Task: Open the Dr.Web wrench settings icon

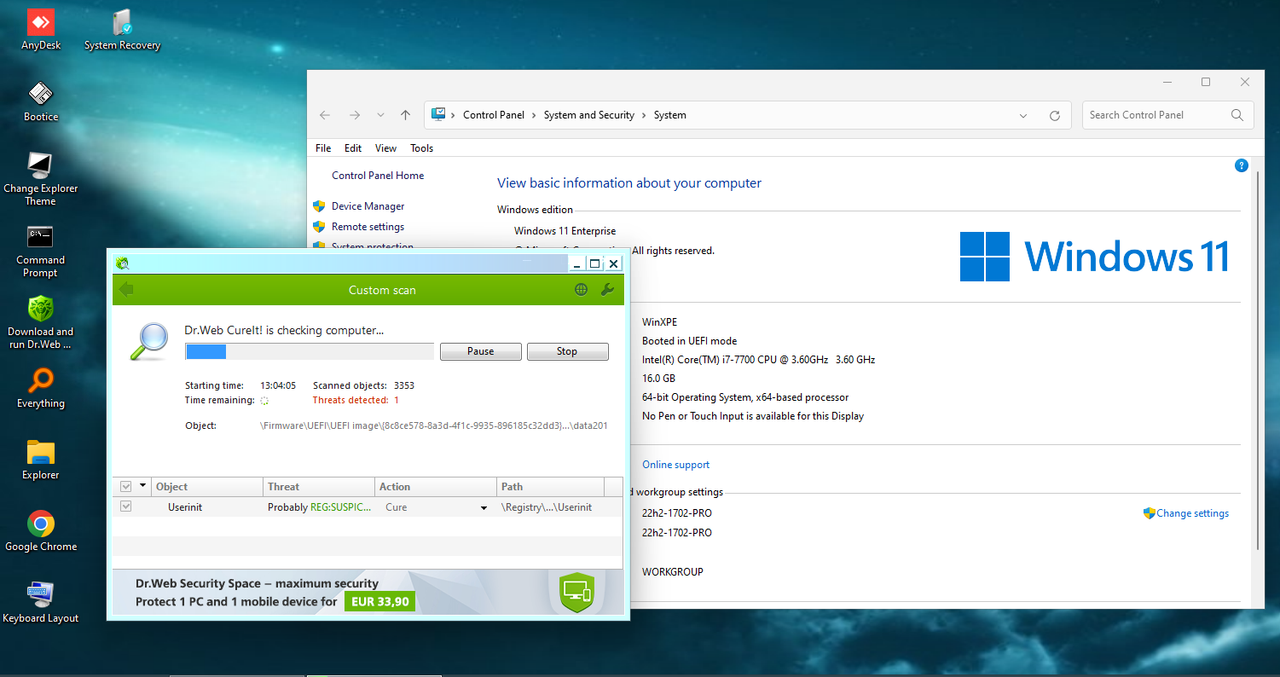Action: pos(607,290)
